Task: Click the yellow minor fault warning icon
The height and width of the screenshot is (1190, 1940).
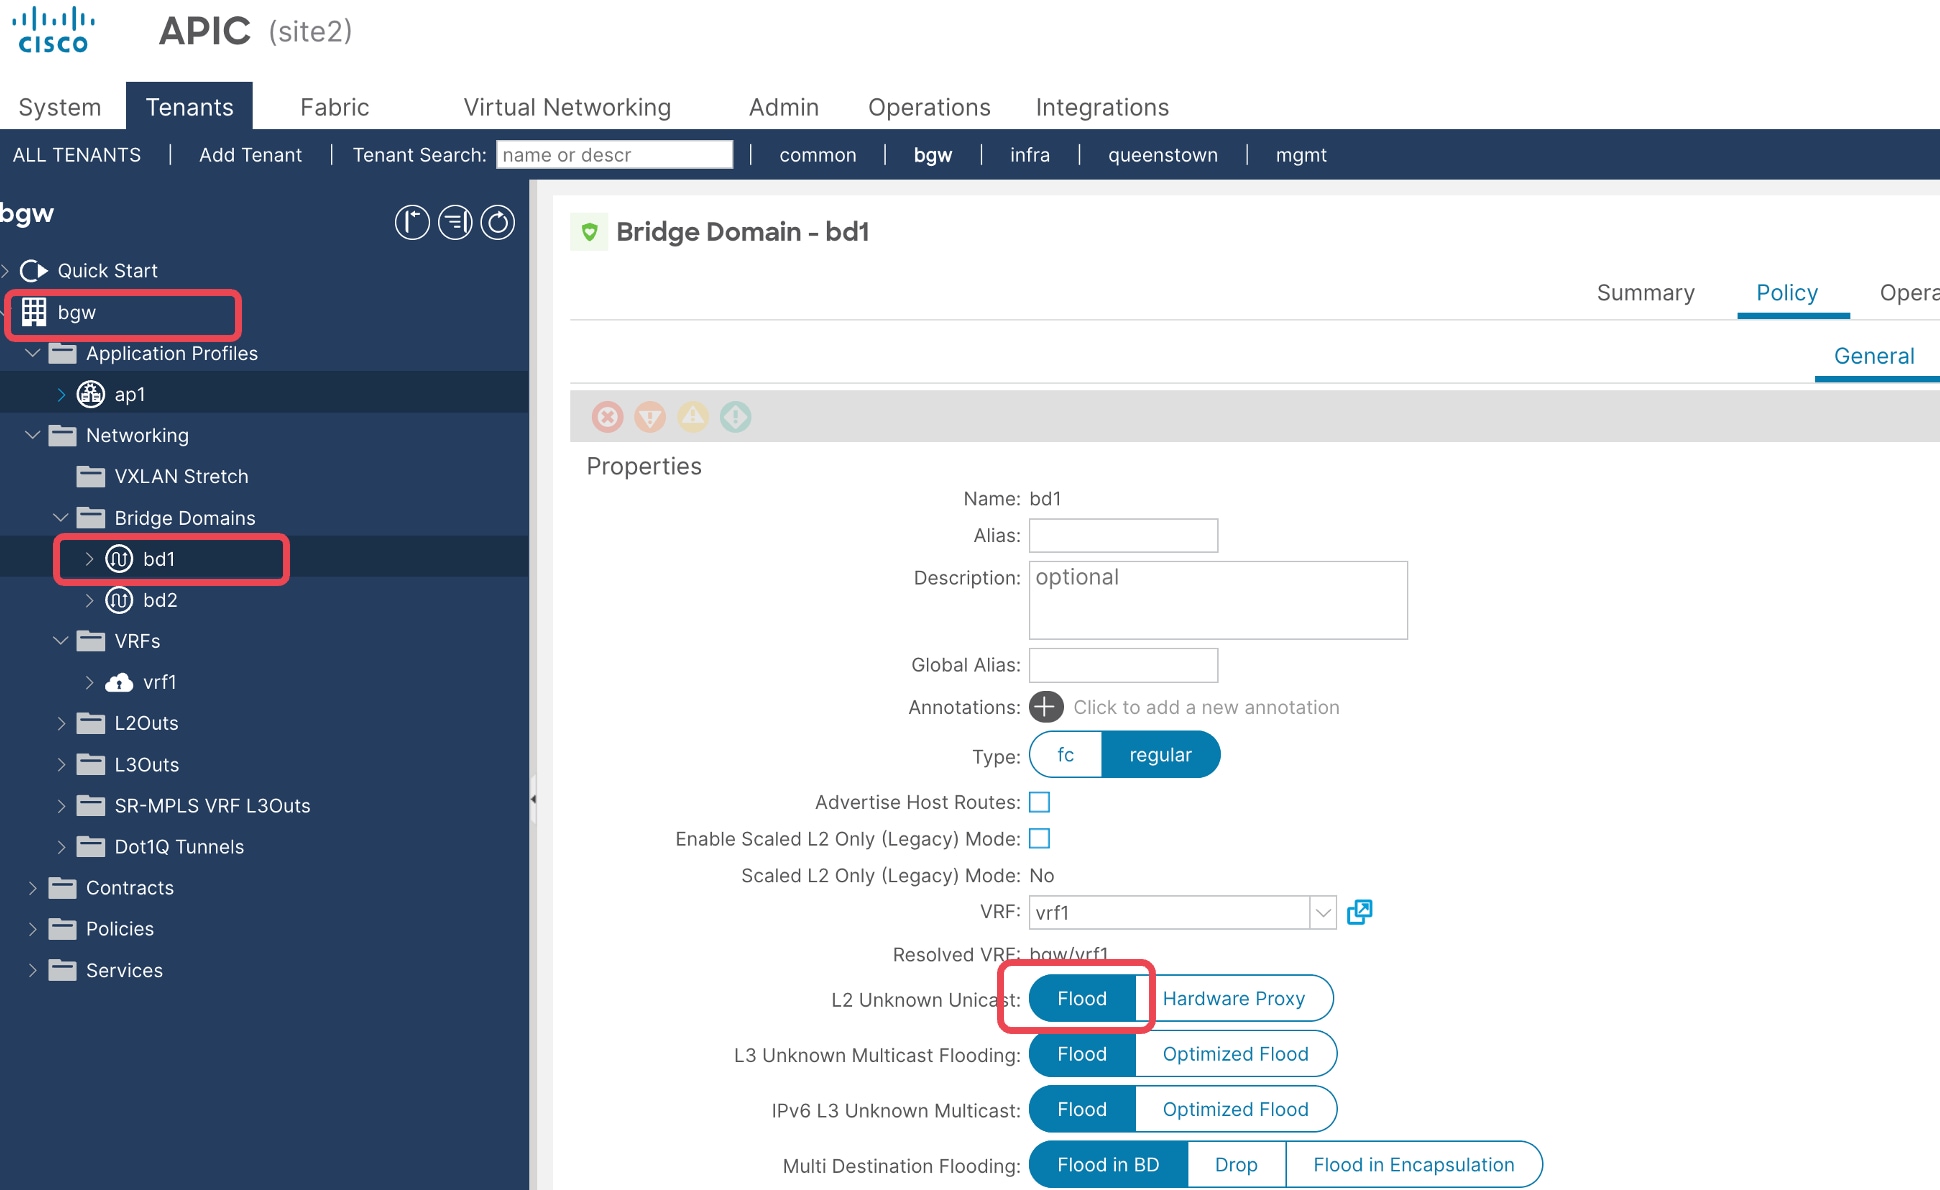Action: pyautogui.click(x=693, y=416)
